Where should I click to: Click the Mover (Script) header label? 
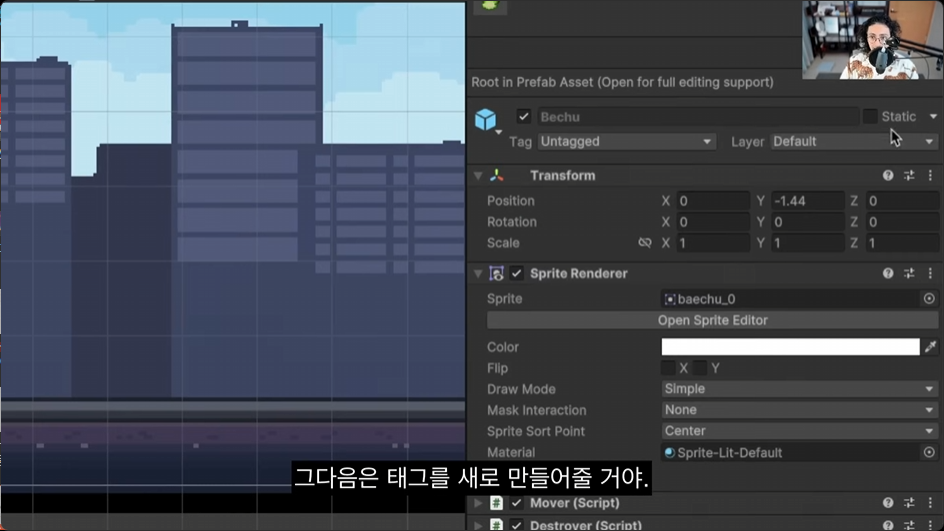point(574,503)
